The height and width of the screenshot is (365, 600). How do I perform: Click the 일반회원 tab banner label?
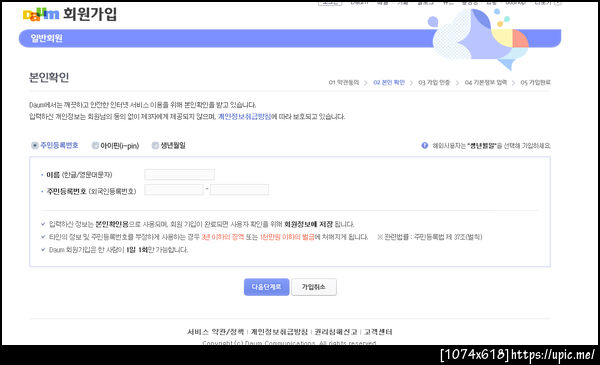click(47, 38)
